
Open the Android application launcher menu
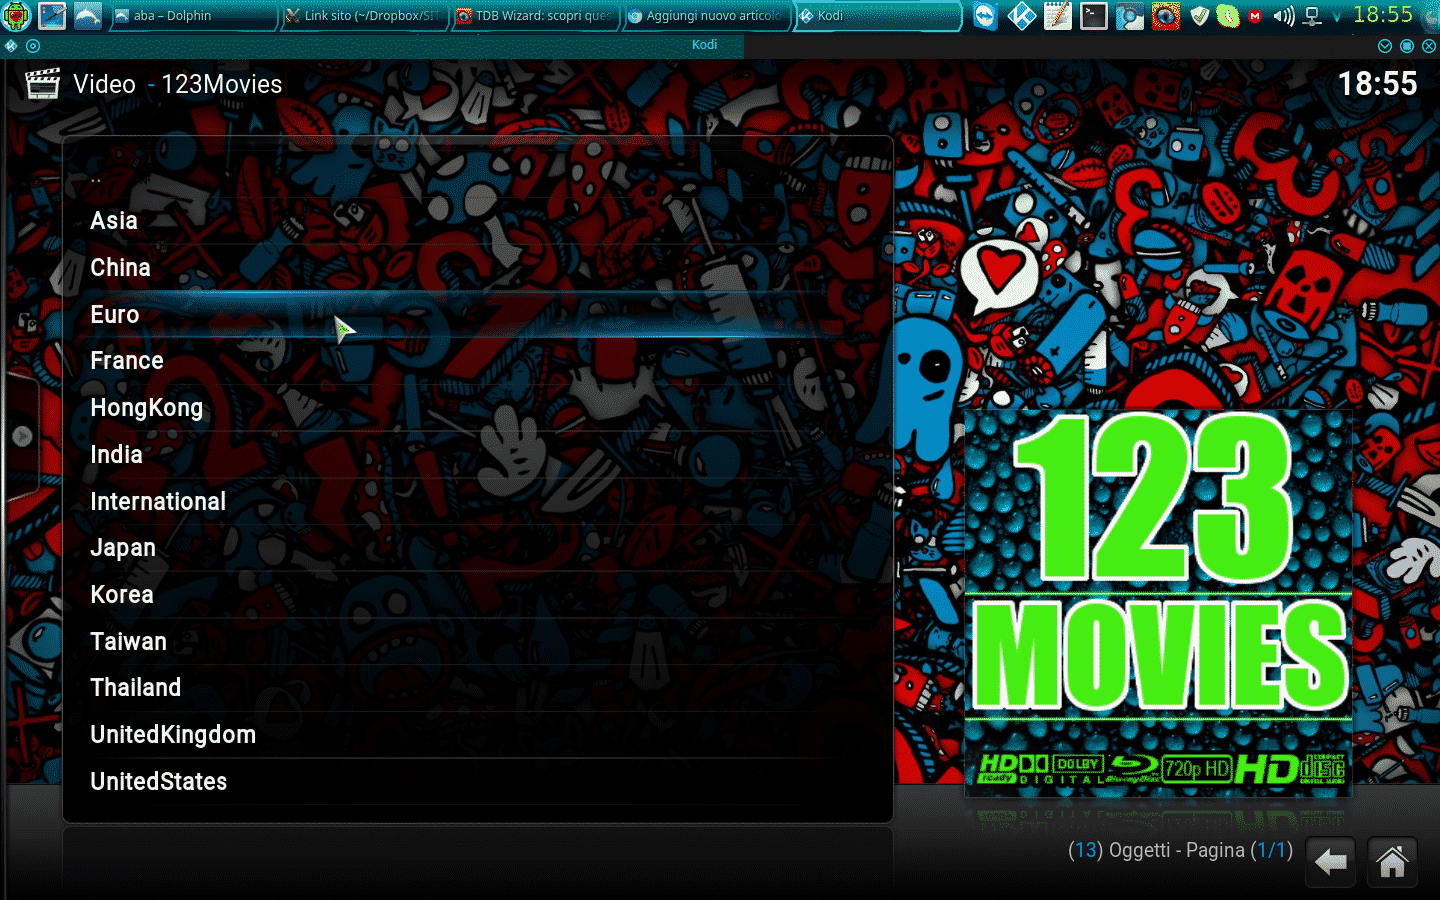coord(17,16)
